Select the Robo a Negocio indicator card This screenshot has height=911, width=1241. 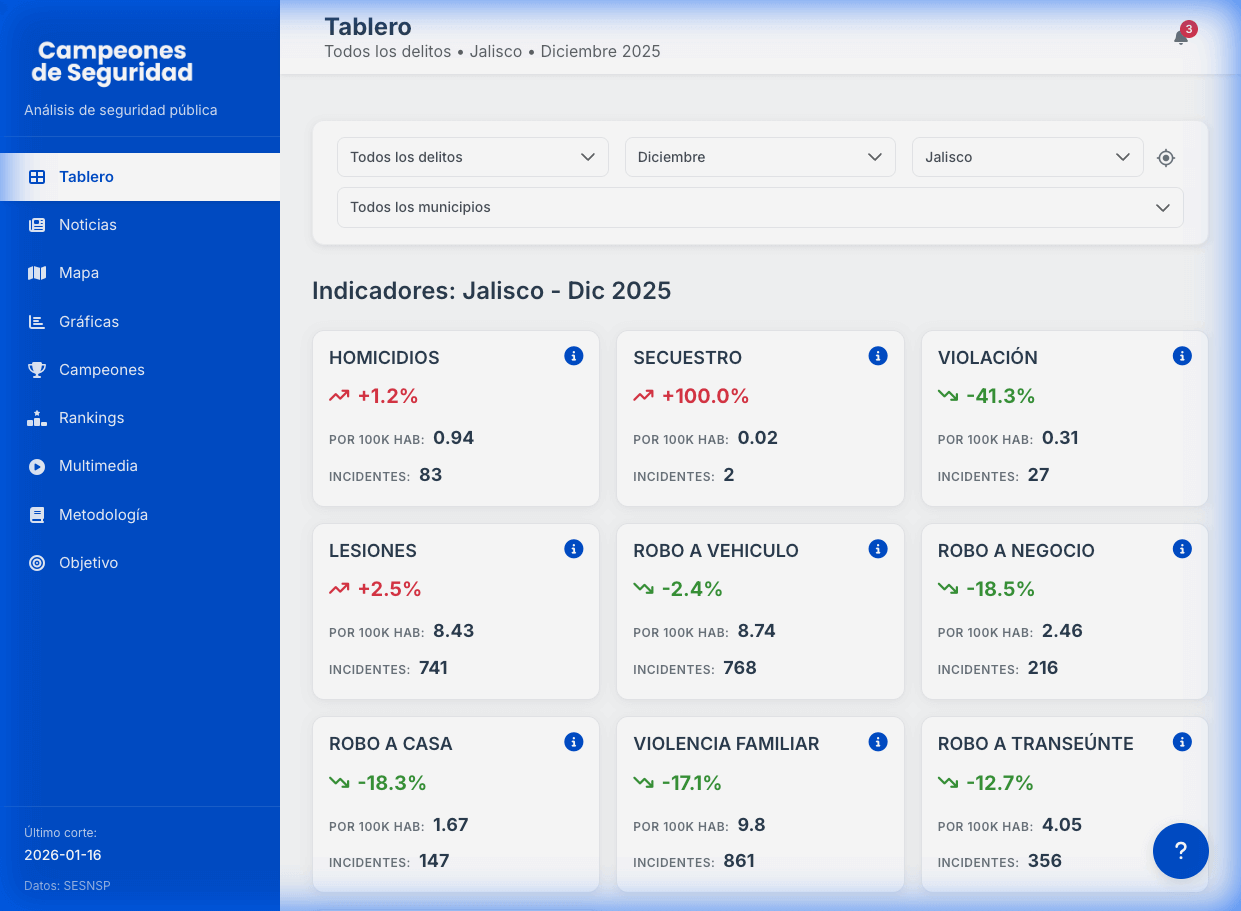(x=1063, y=611)
